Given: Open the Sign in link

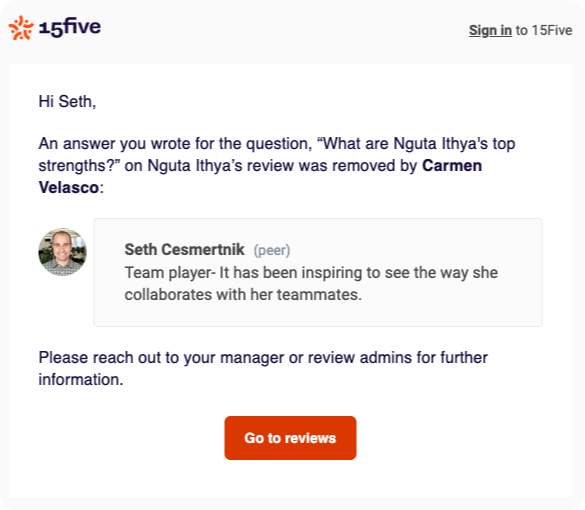Looking at the screenshot, I should [x=490, y=30].
